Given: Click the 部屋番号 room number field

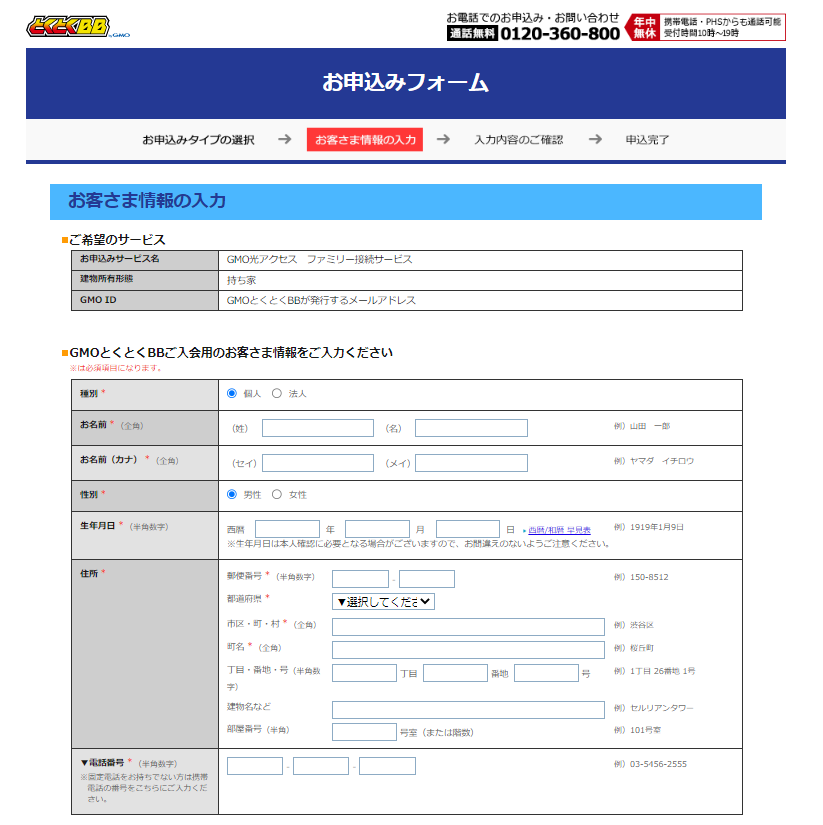Looking at the screenshot, I should [x=364, y=732].
